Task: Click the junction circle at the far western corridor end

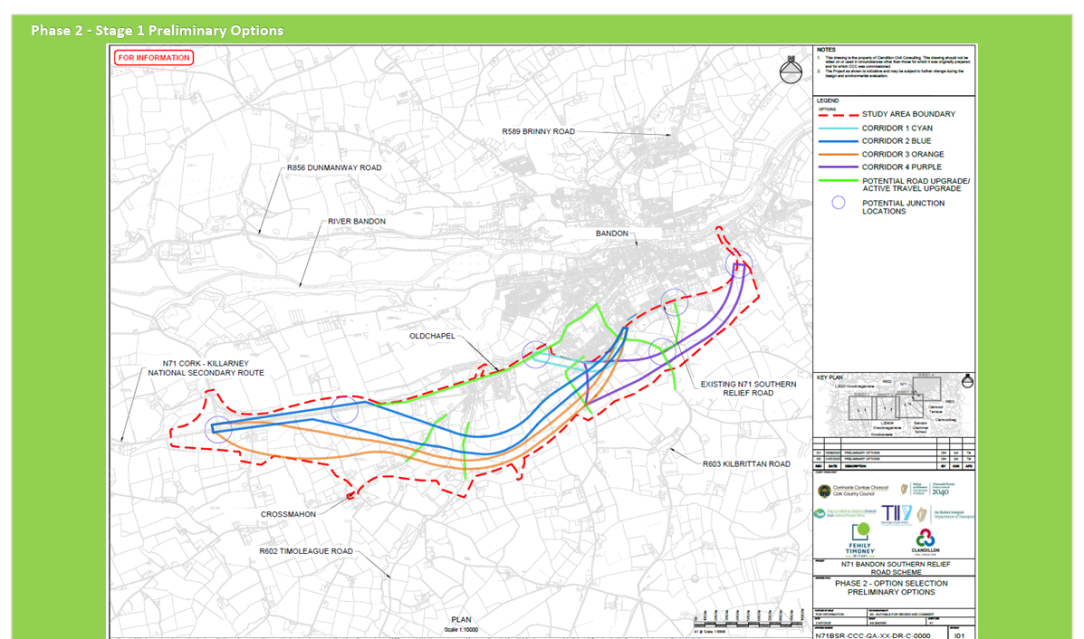Action: pyautogui.click(x=218, y=429)
